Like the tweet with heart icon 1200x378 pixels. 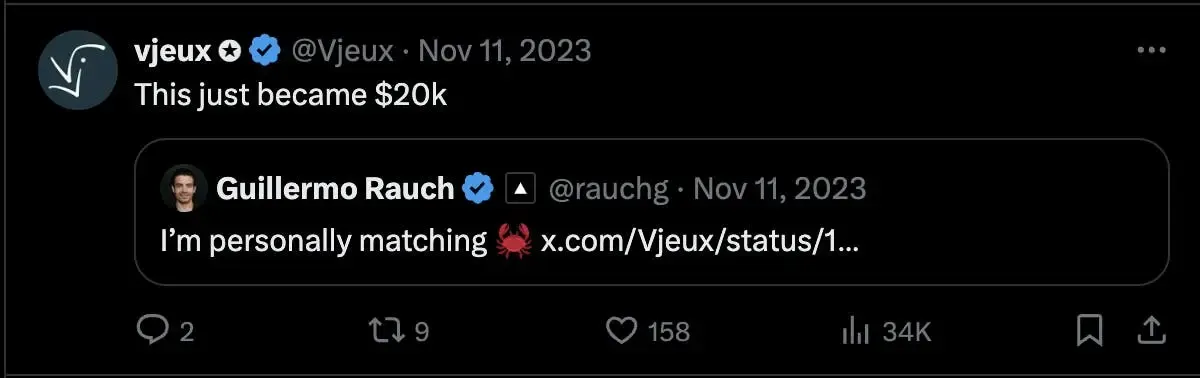[x=624, y=330]
